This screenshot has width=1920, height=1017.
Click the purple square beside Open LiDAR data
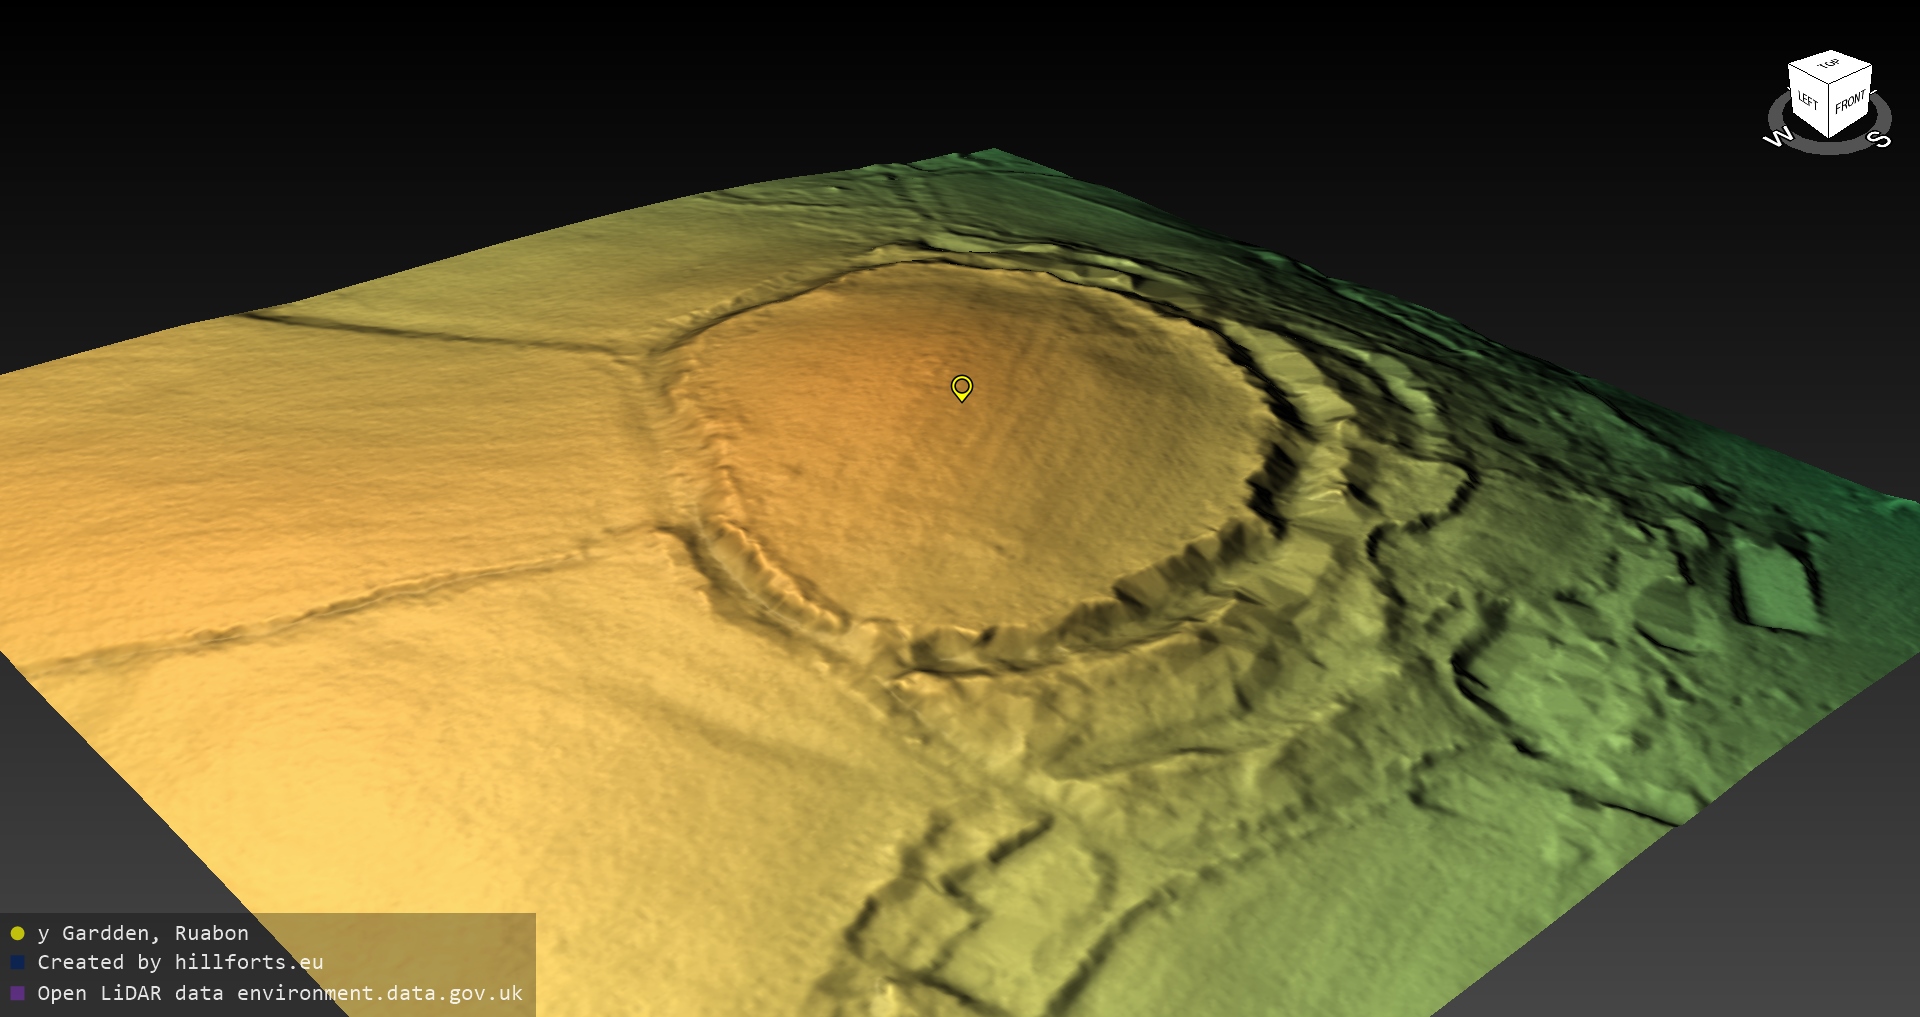pyautogui.click(x=17, y=994)
